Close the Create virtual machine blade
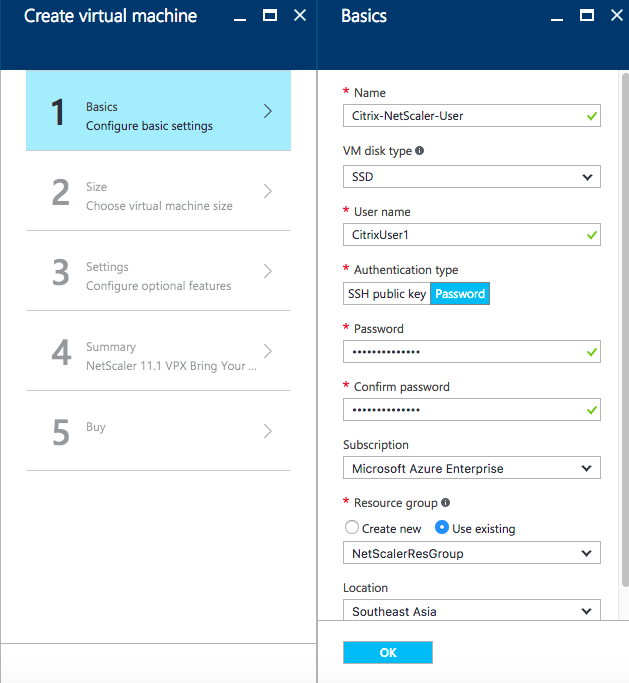 (300, 16)
